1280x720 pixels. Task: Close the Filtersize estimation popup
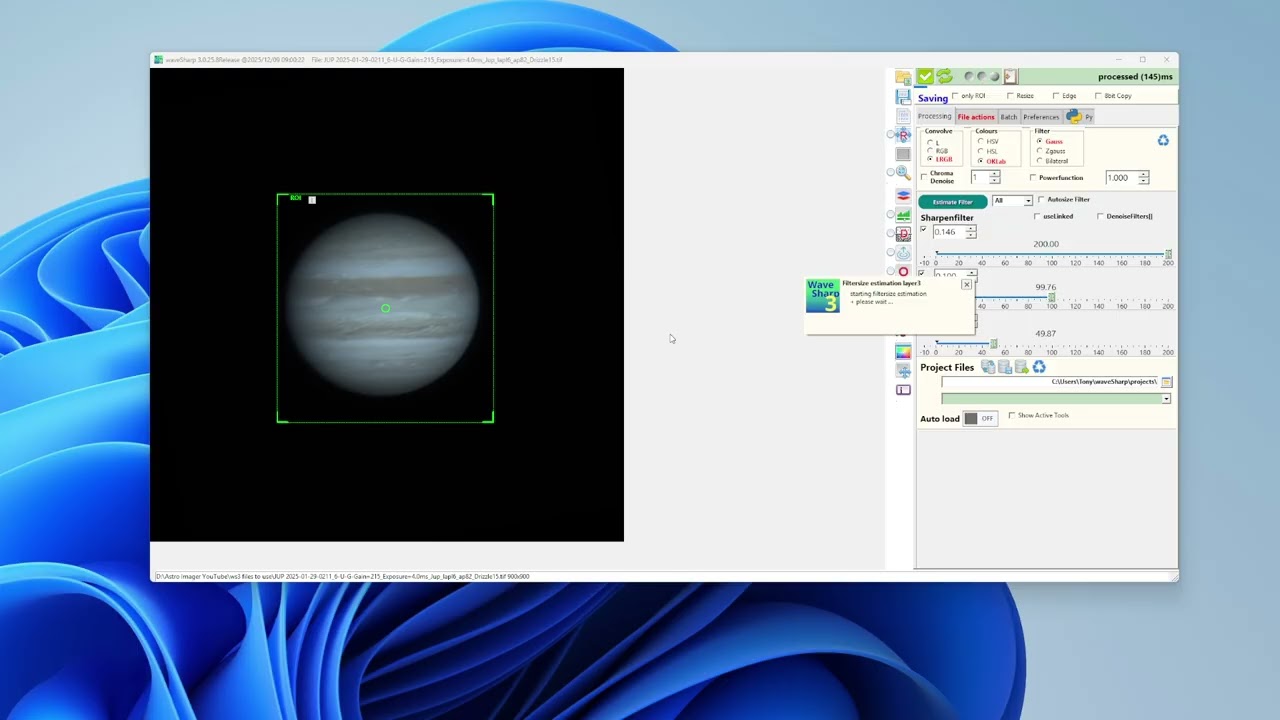pos(966,285)
